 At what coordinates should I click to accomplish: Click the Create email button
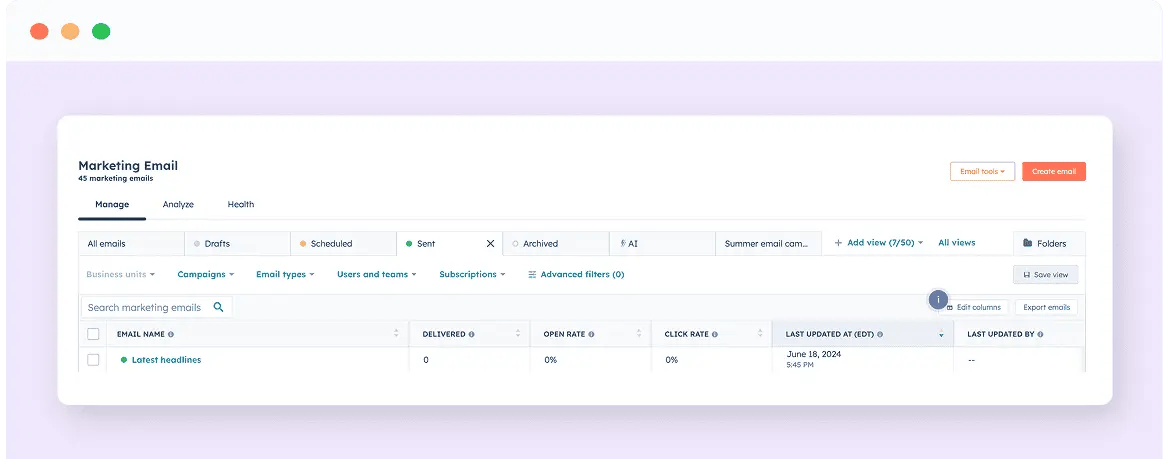[1054, 171]
